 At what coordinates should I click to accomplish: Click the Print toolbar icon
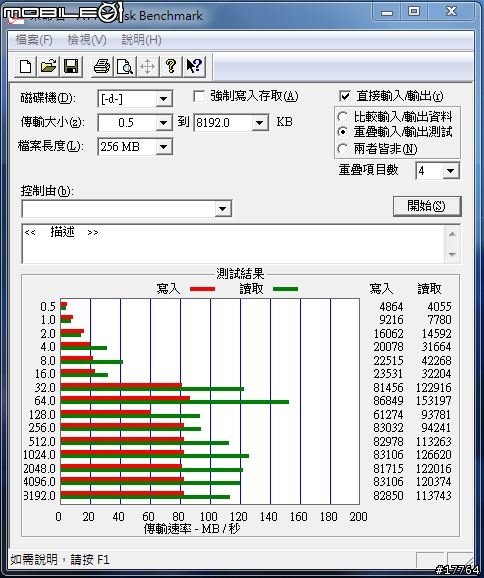tap(102, 67)
